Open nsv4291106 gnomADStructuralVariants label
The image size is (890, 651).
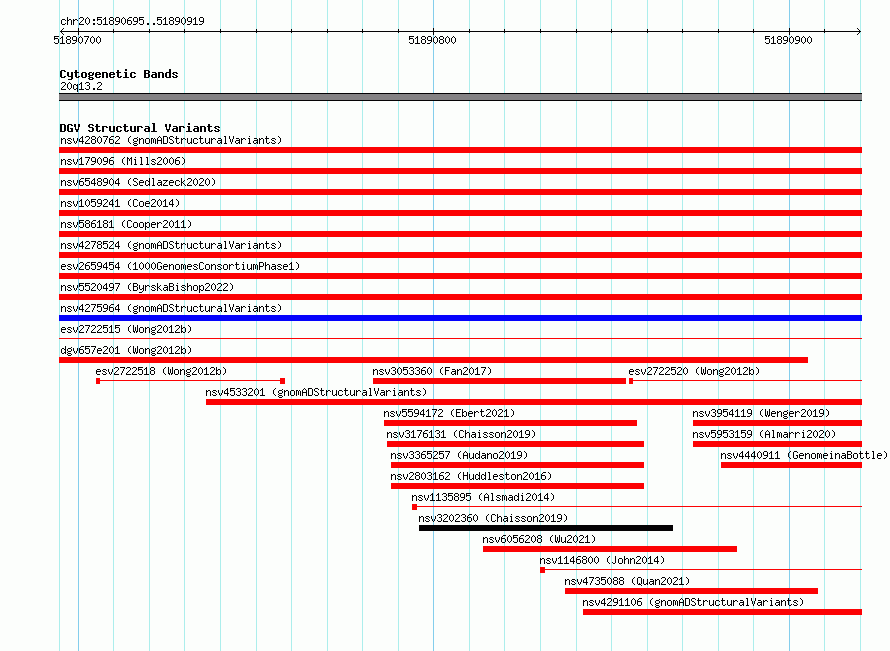(x=693, y=602)
